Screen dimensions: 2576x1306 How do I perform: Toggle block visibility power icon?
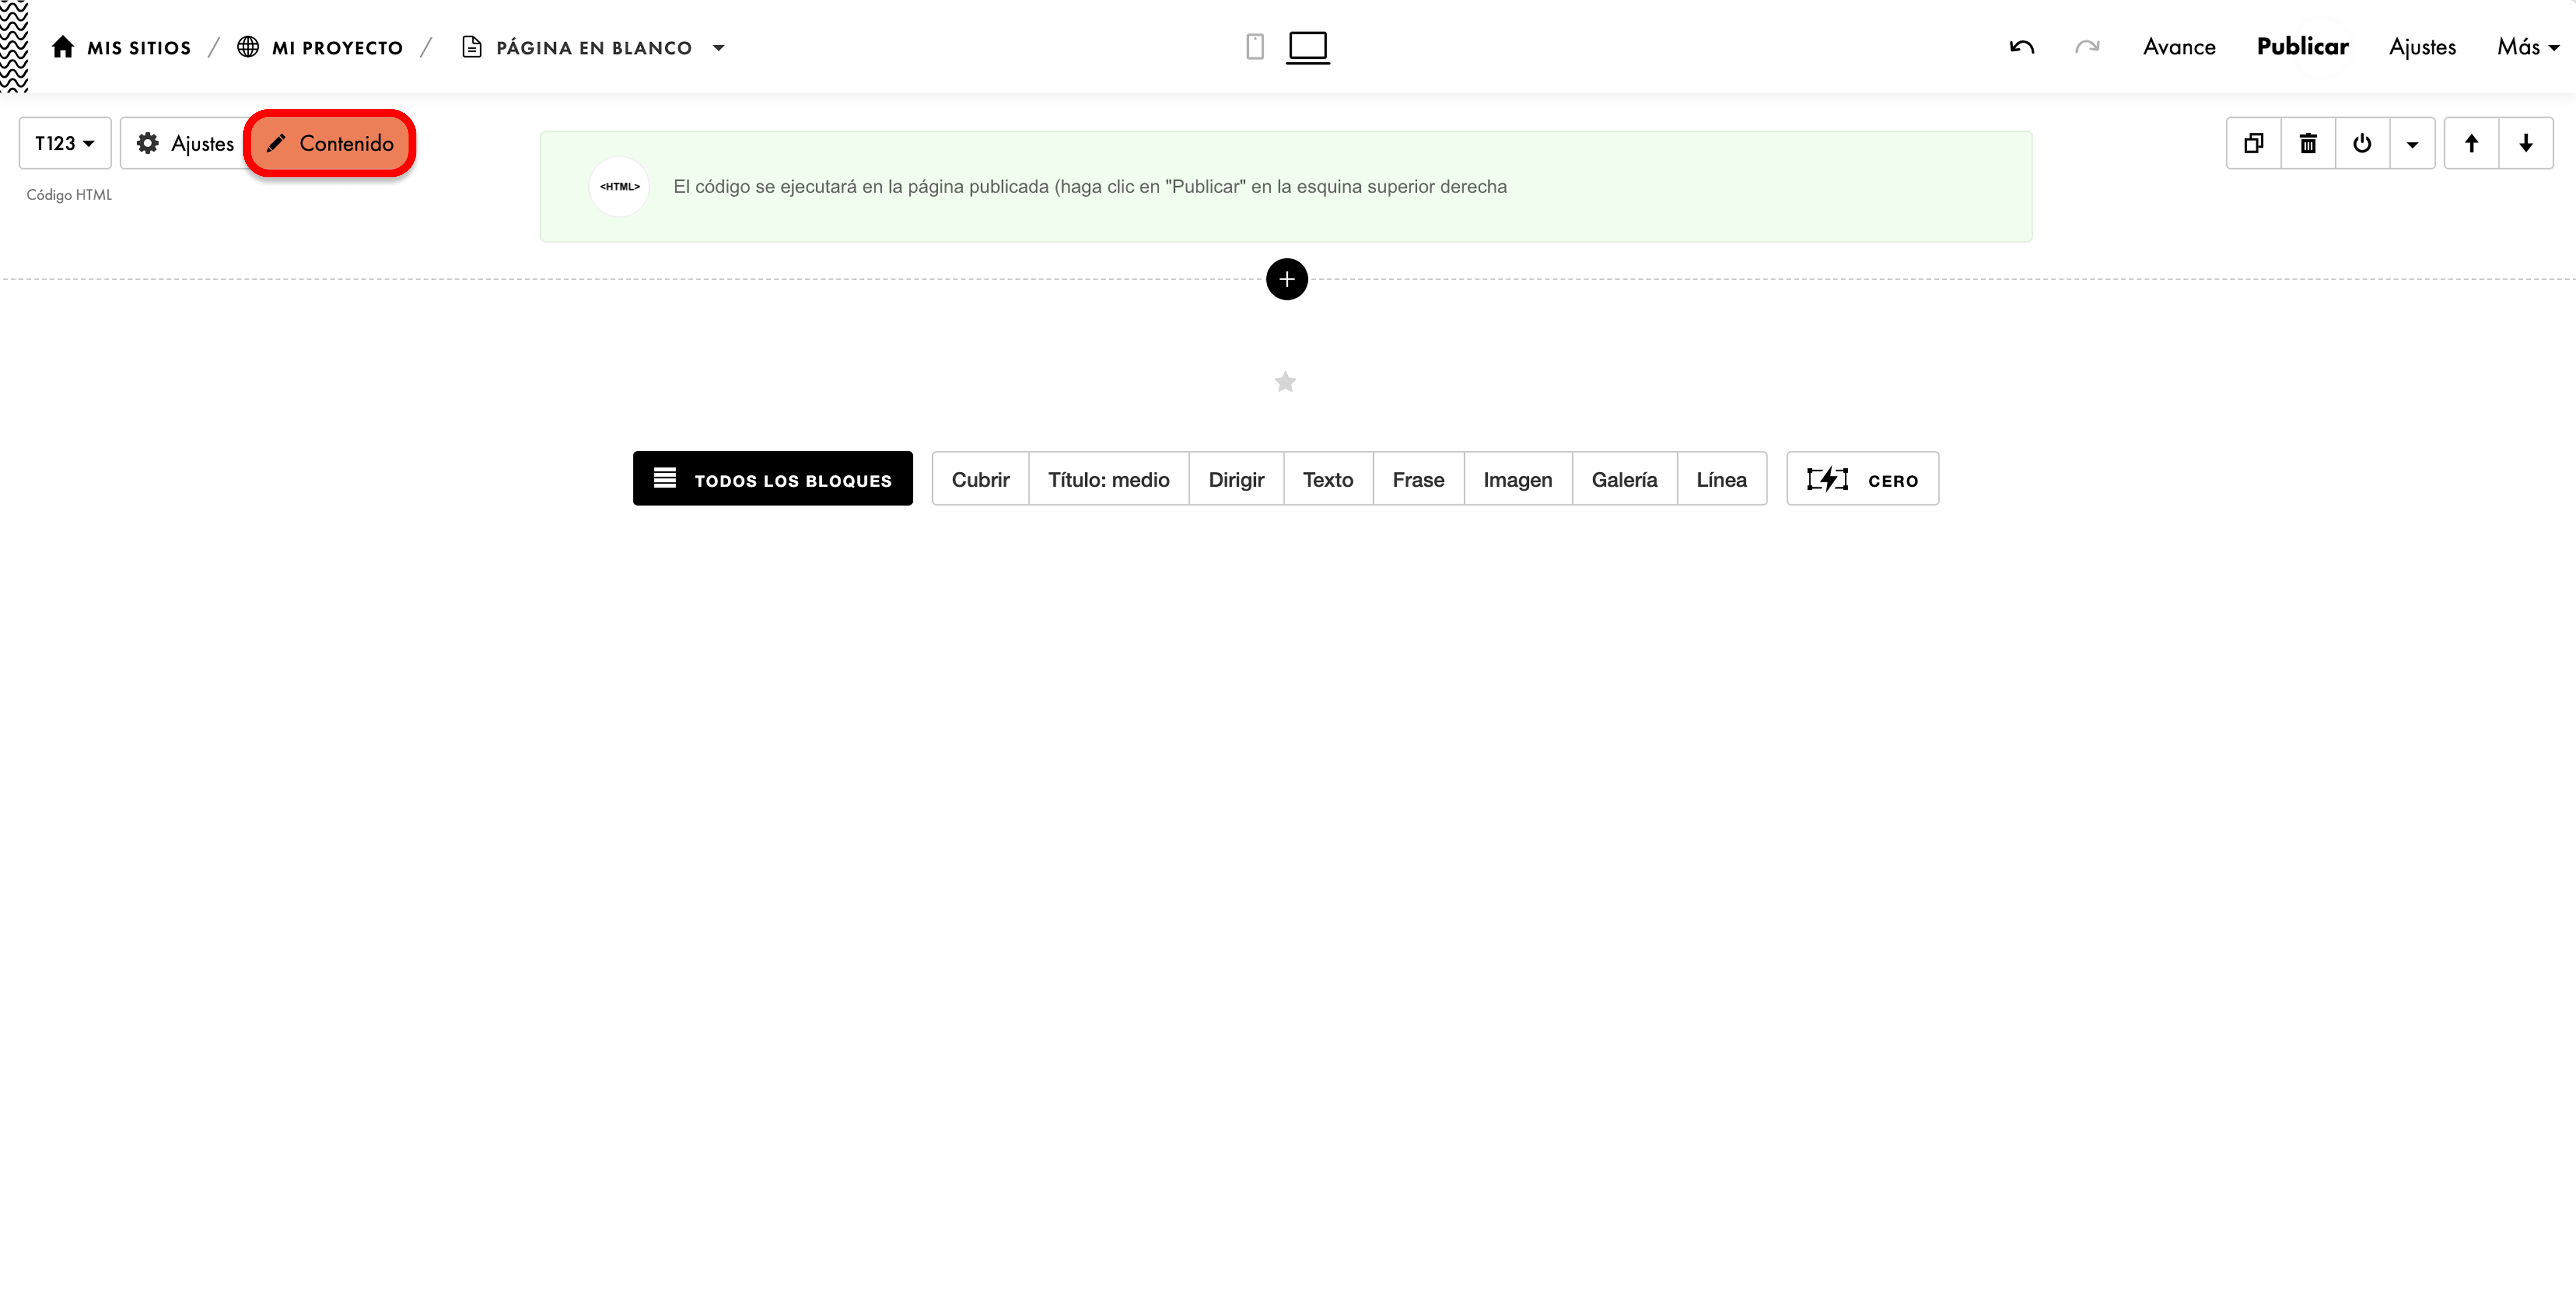2362,143
